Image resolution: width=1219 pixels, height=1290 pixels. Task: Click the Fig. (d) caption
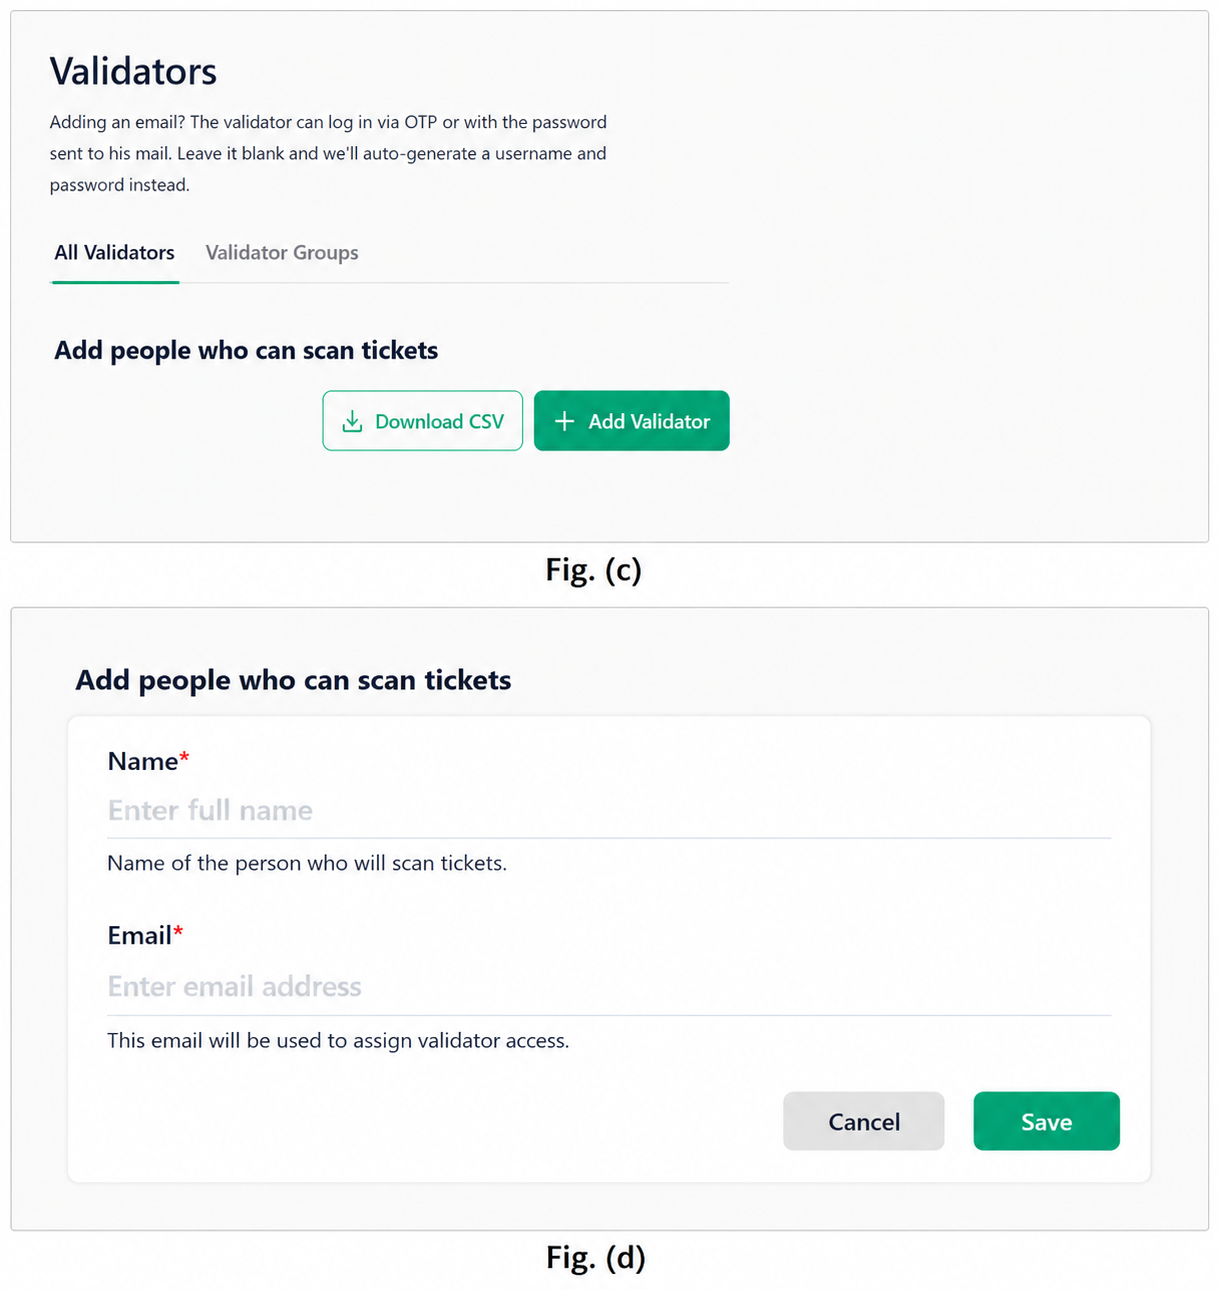coord(595,1257)
